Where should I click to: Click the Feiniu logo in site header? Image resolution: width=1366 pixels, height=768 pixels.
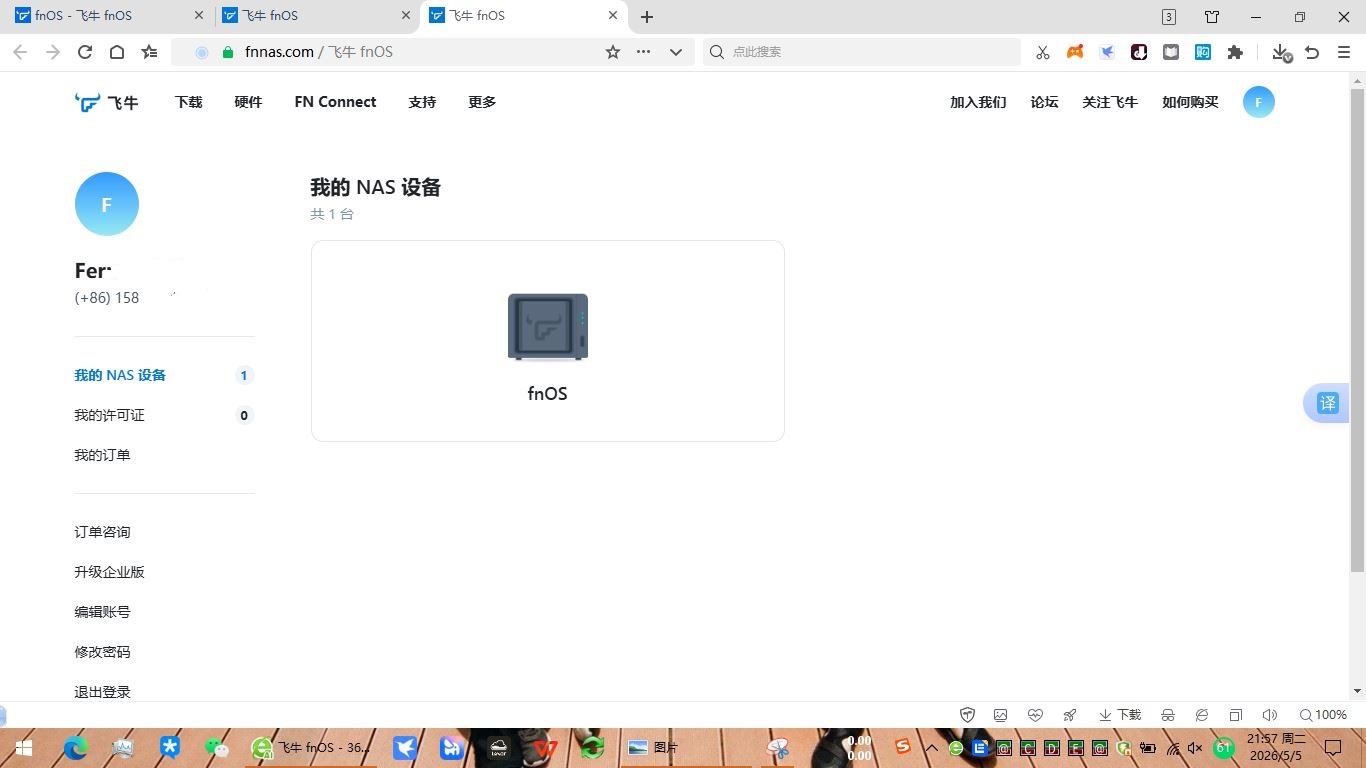[x=107, y=102]
